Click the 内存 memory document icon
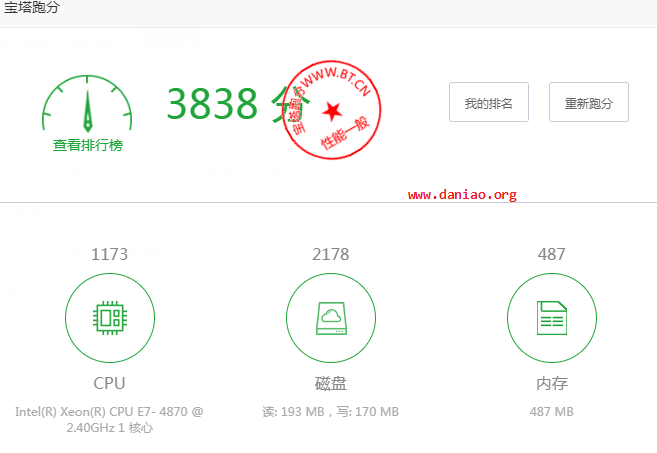 tap(552, 318)
